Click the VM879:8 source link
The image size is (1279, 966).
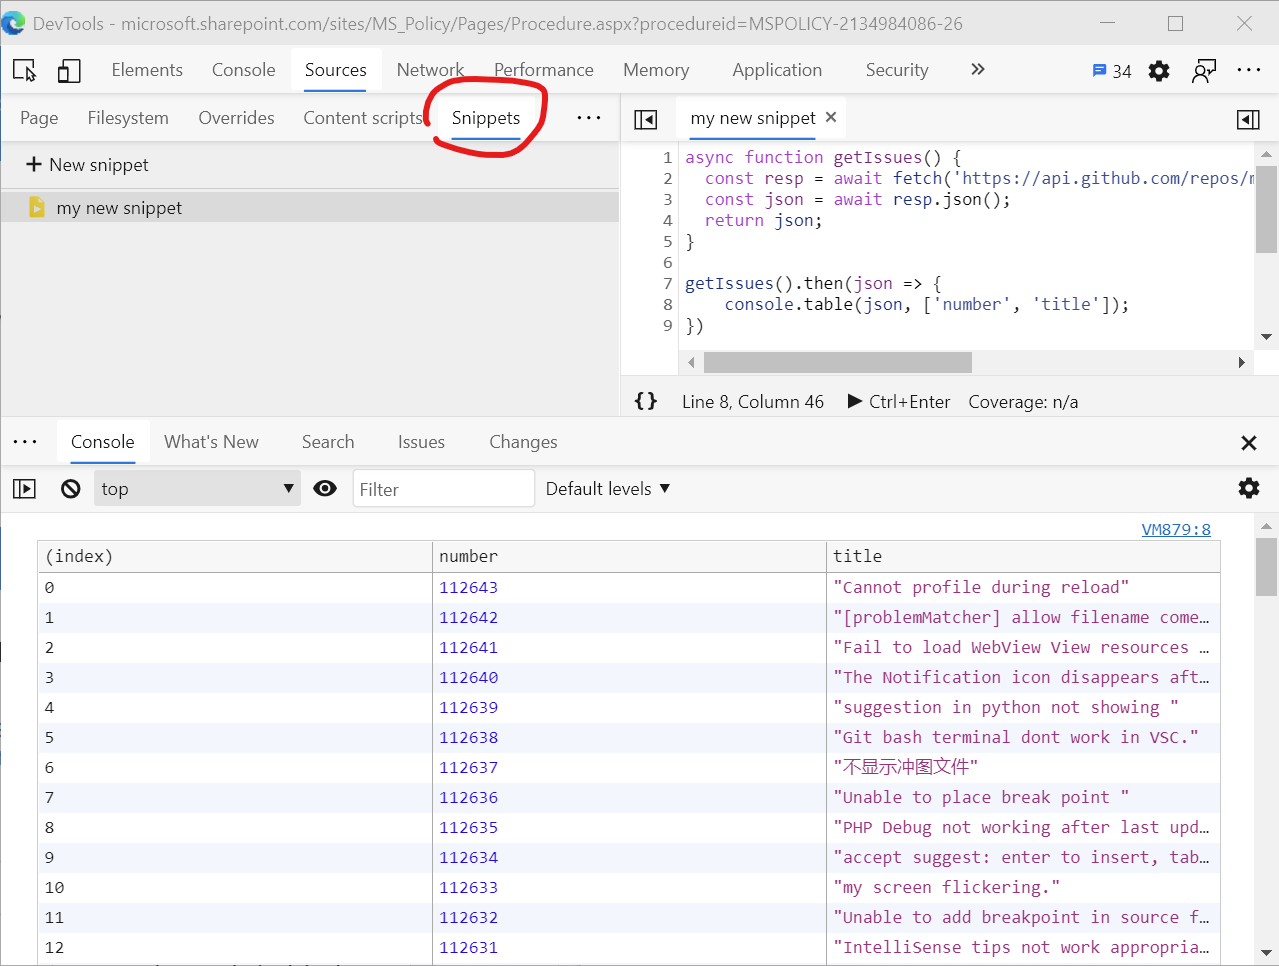(1176, 529)
